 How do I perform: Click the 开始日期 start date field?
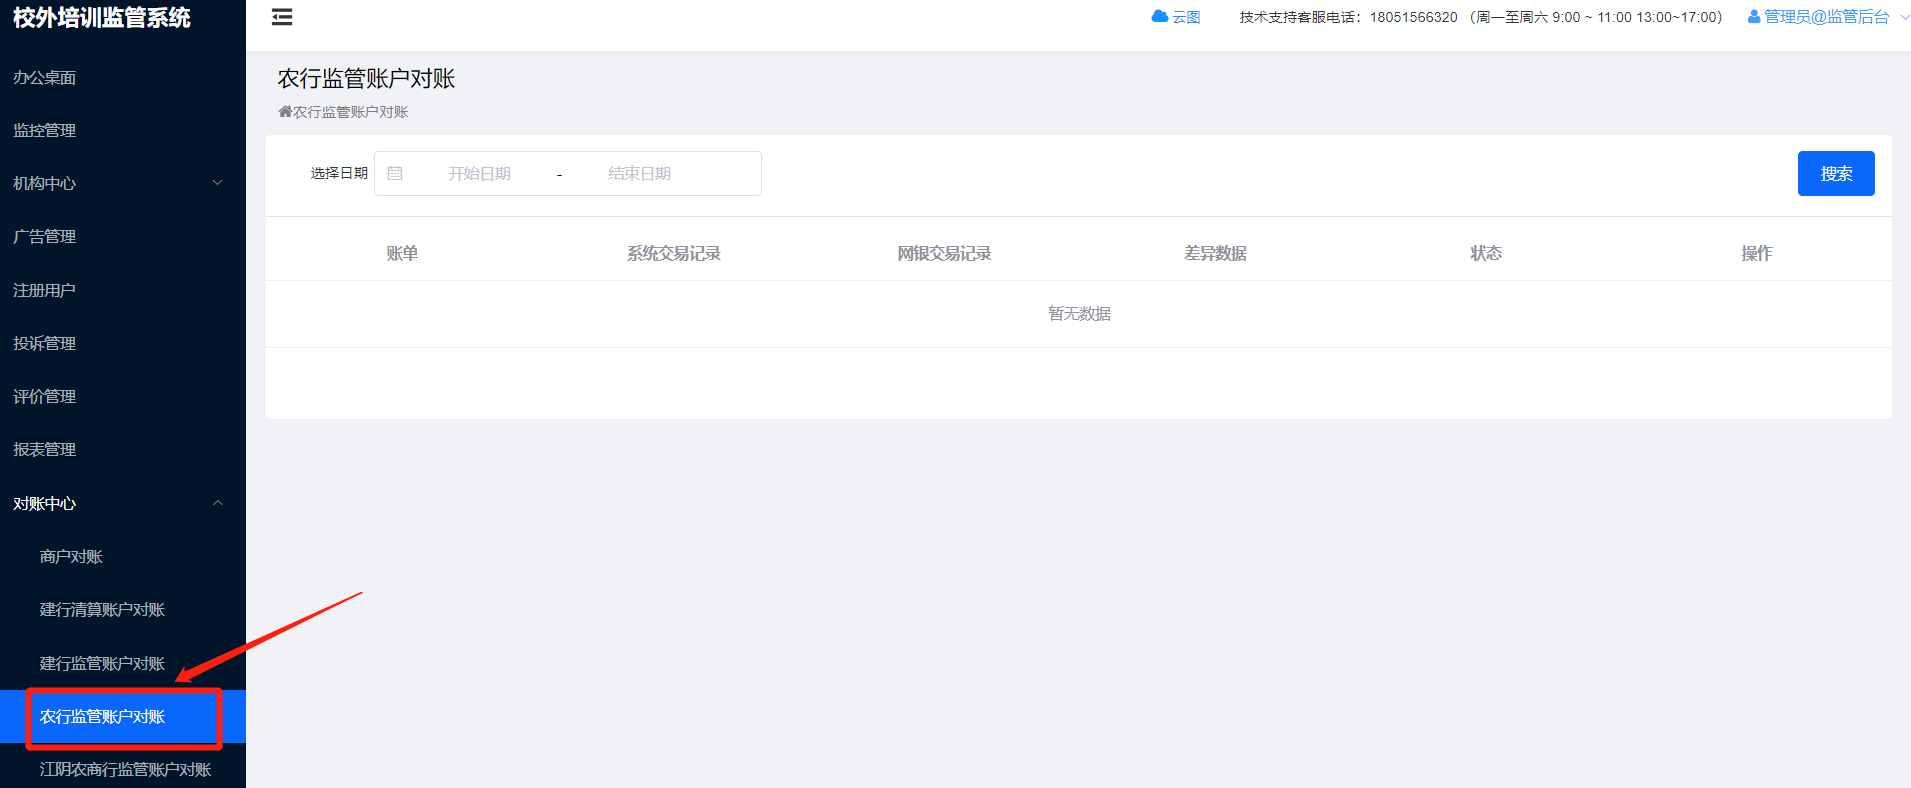point(480,174)
